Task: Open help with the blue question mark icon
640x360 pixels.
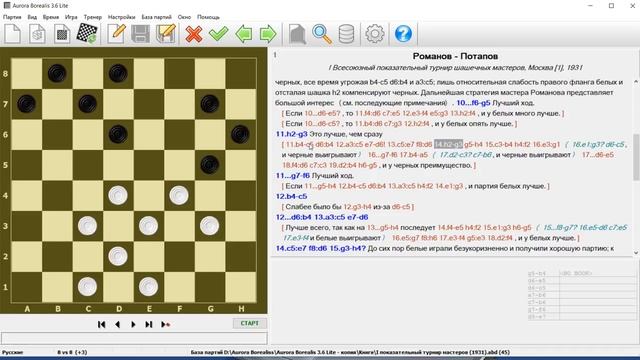Action: point(403,34)
